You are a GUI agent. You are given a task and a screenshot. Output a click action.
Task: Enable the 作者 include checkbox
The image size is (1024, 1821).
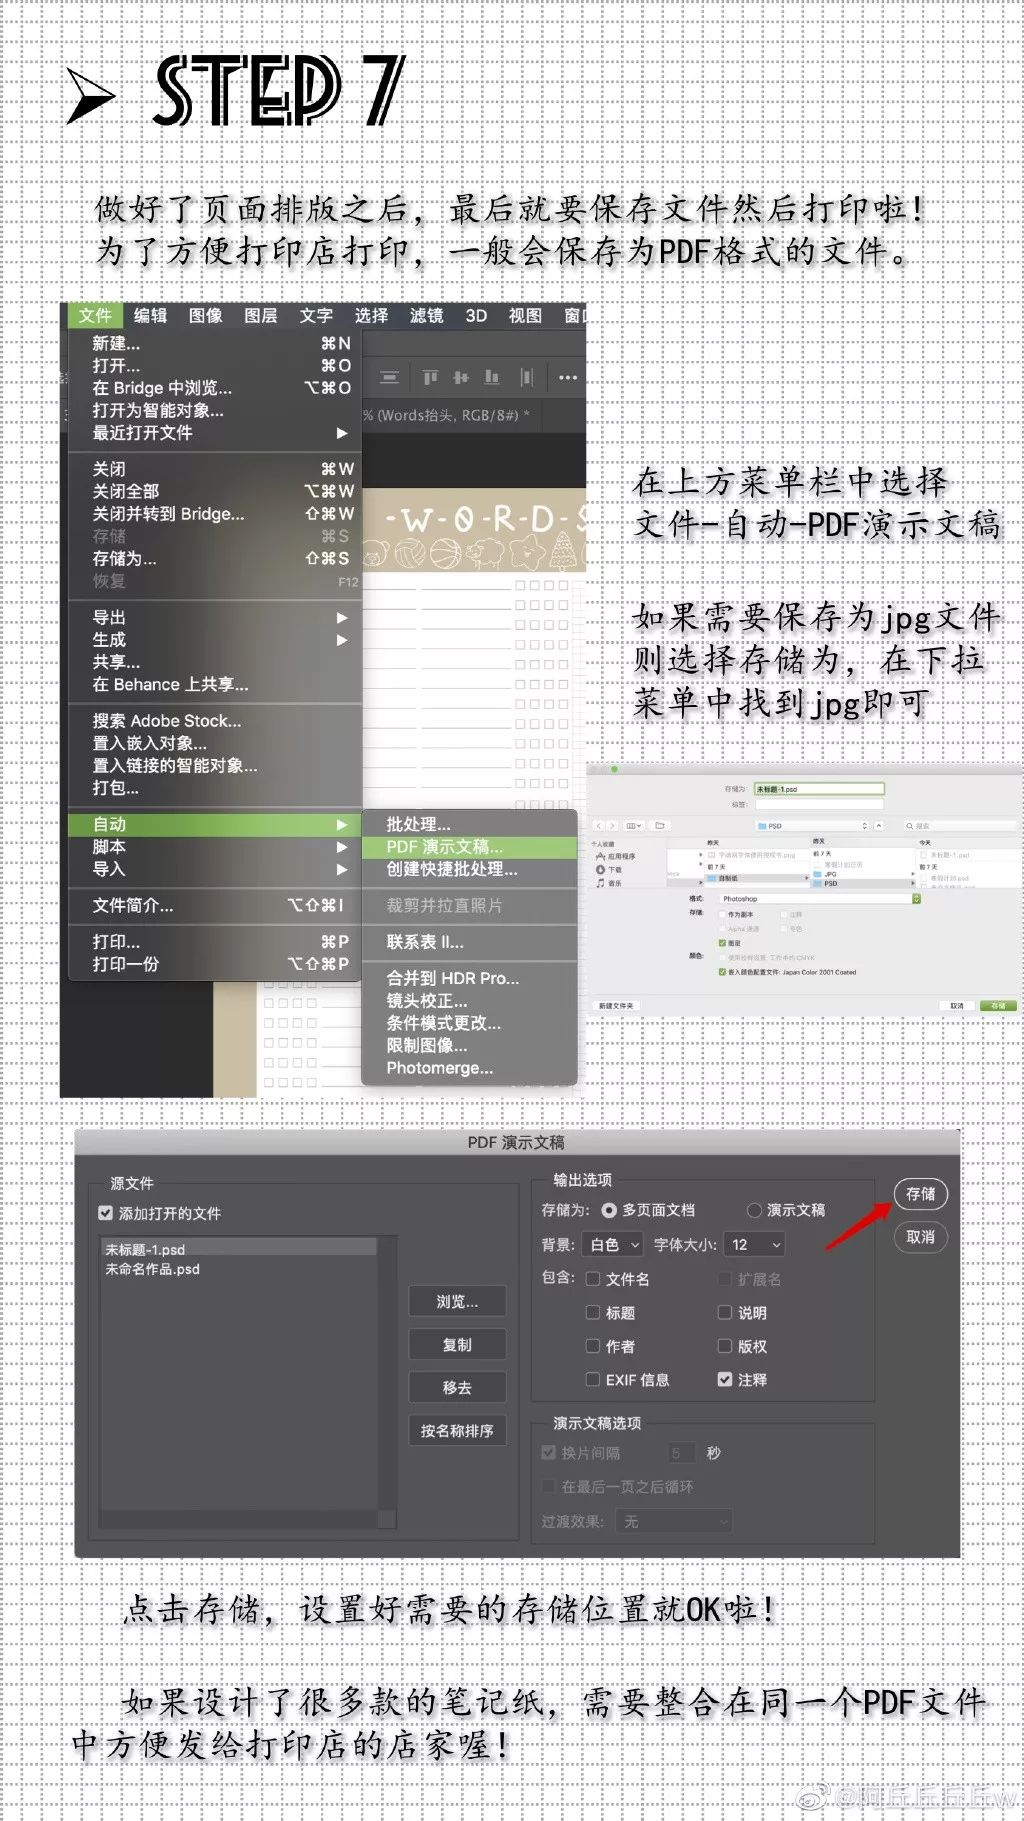(x=592, y=1346)
